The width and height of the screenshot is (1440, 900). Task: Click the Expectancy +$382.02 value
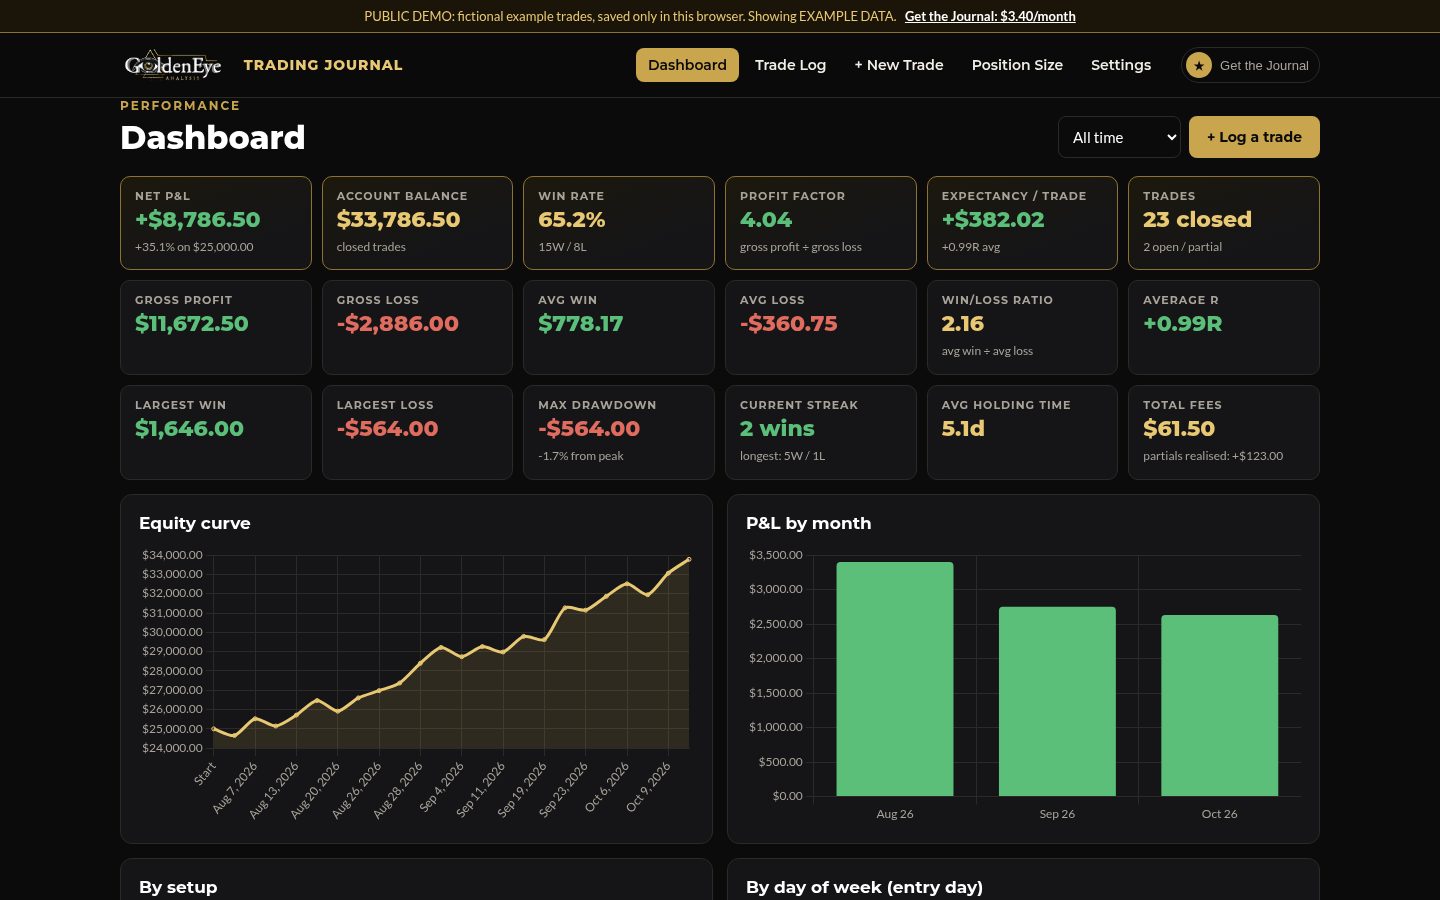[x=993, y=219]
